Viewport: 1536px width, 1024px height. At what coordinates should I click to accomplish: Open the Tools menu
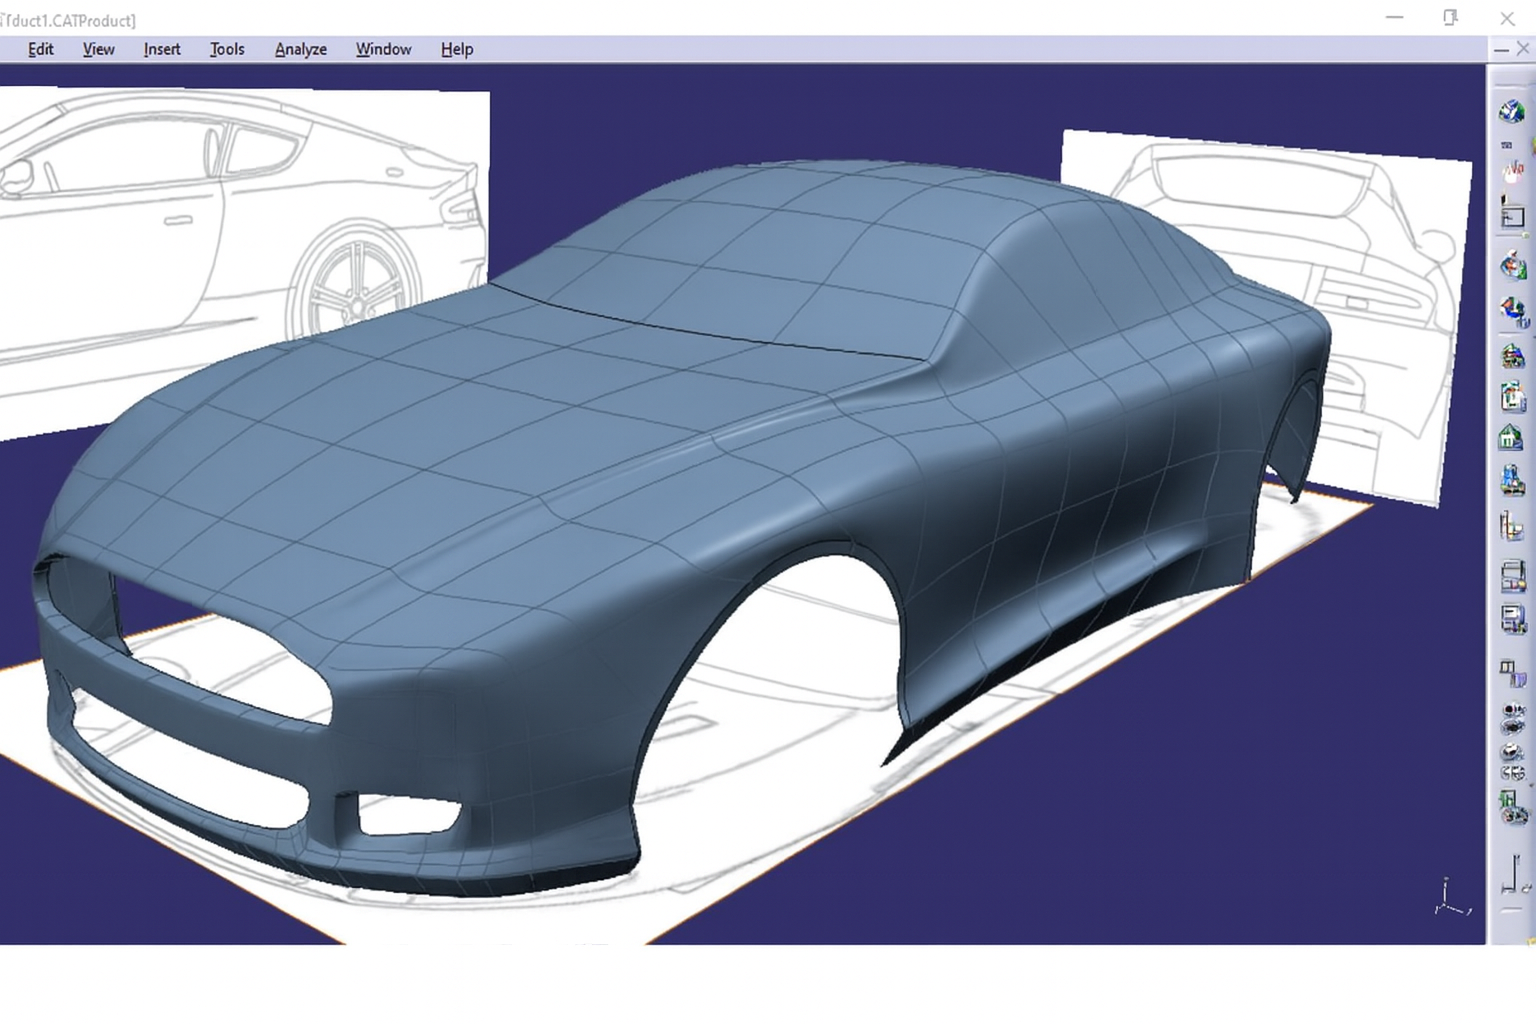[x=227, y=49]
